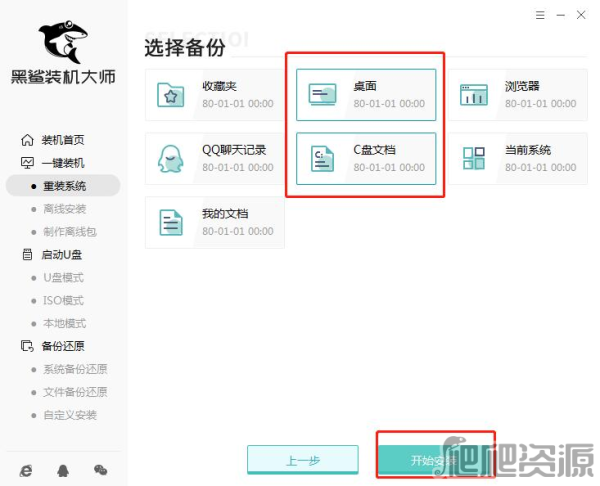This screenshot has width=600, height=486.
Task: Click the C: document file icon
Action: [x=322, y=159]
